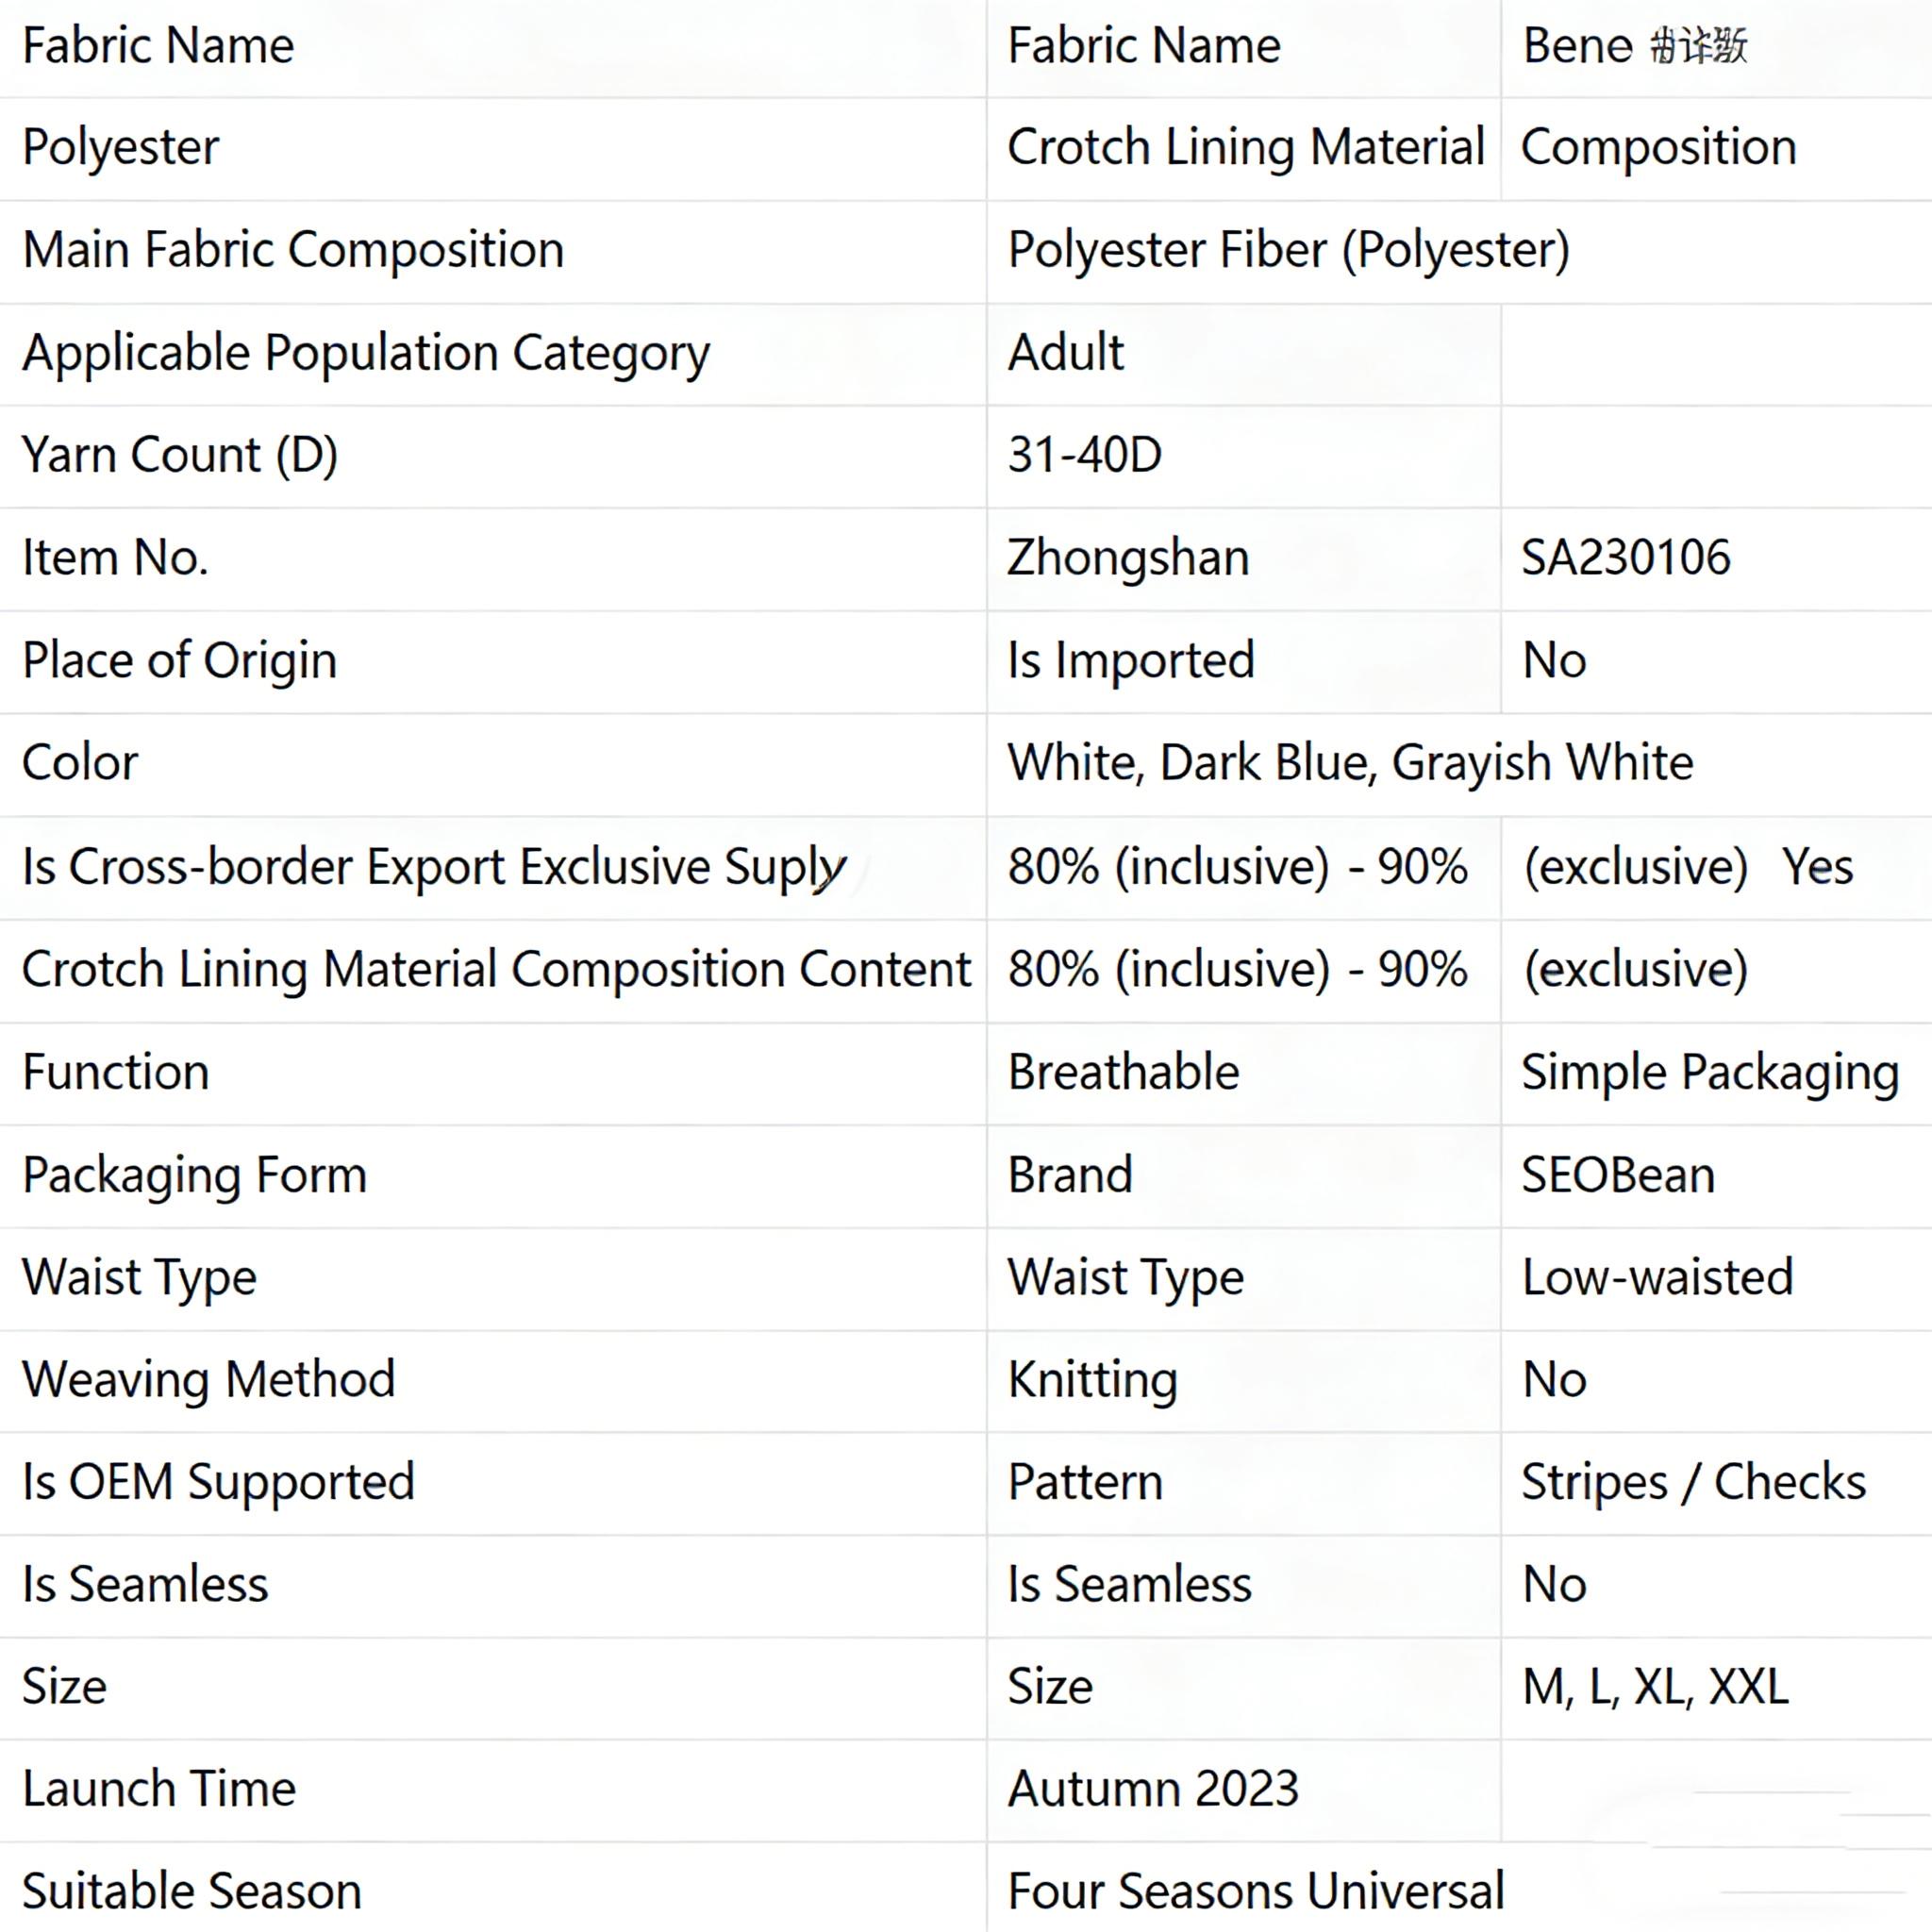
Task: Click the Main Fabric Composition label
Action: tap(293, 250)
